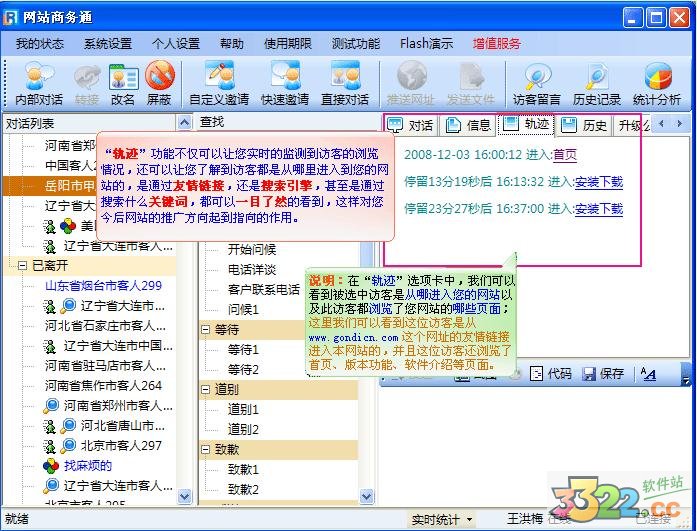
Task: Switch to the 对话 tab
Action: (411, 125)
